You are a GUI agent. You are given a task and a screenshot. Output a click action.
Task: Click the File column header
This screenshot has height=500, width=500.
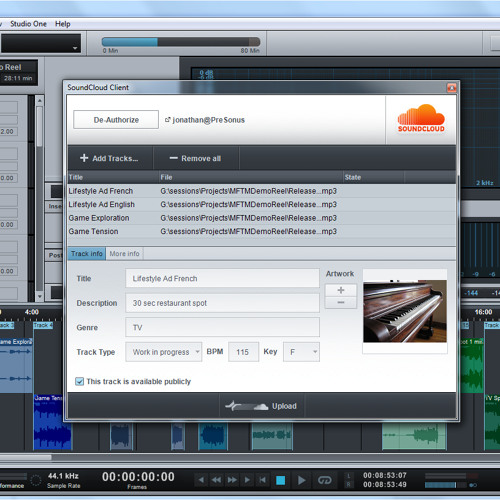coord(251,177)
